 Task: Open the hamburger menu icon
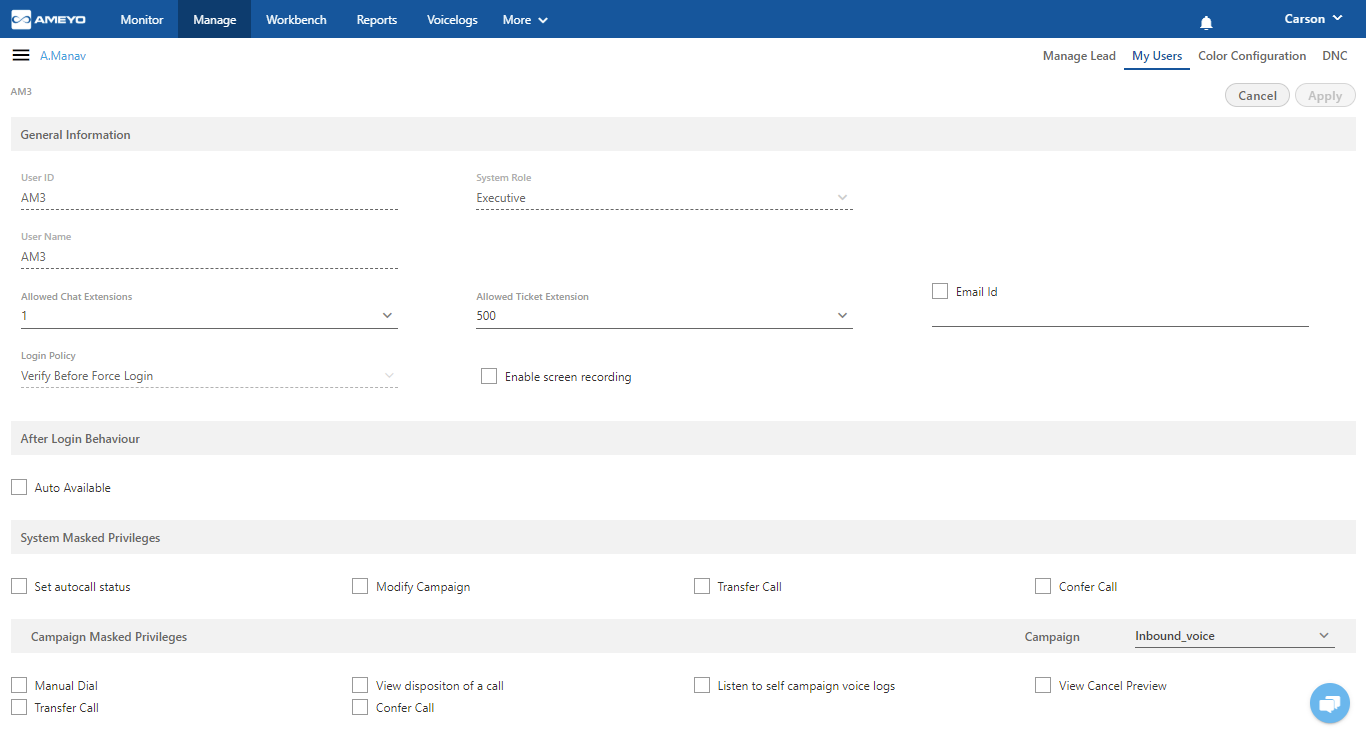[x=20, y=55]
